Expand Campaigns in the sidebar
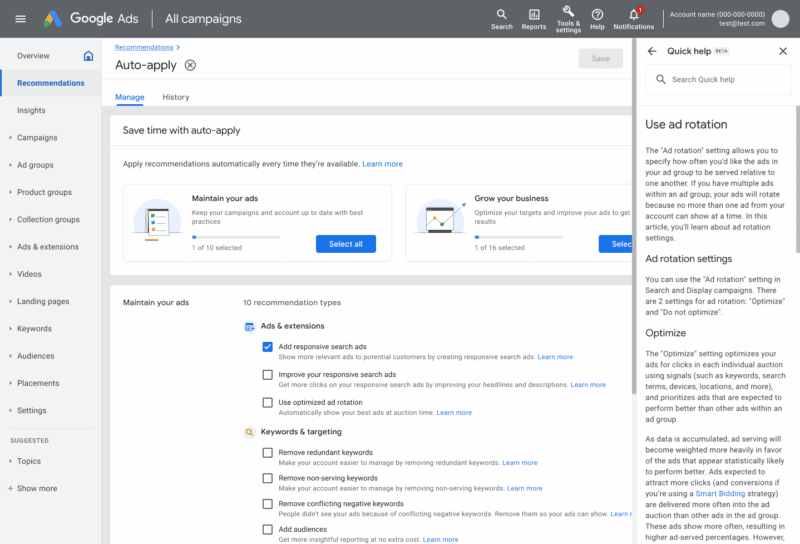 37,138
